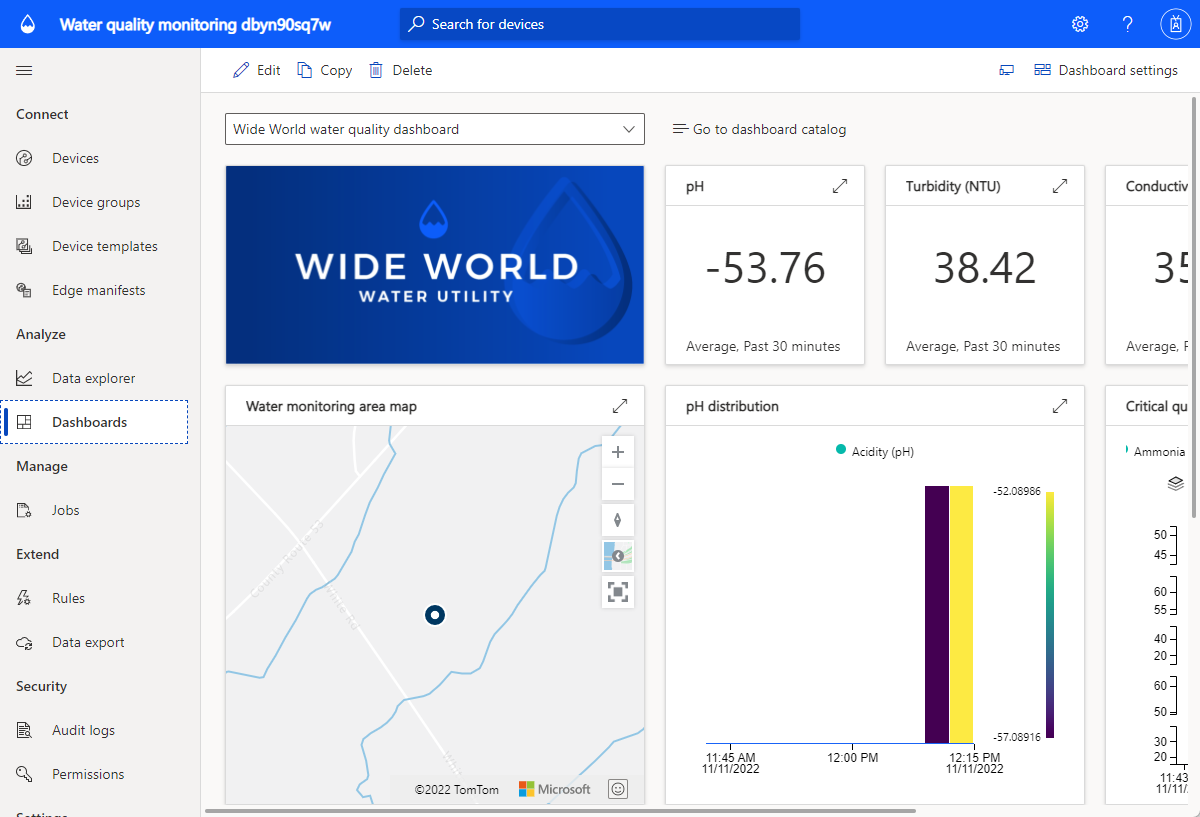Open the Wide World dashboard dropdown
The image size is (1200, 817).
tap(435, 129)
